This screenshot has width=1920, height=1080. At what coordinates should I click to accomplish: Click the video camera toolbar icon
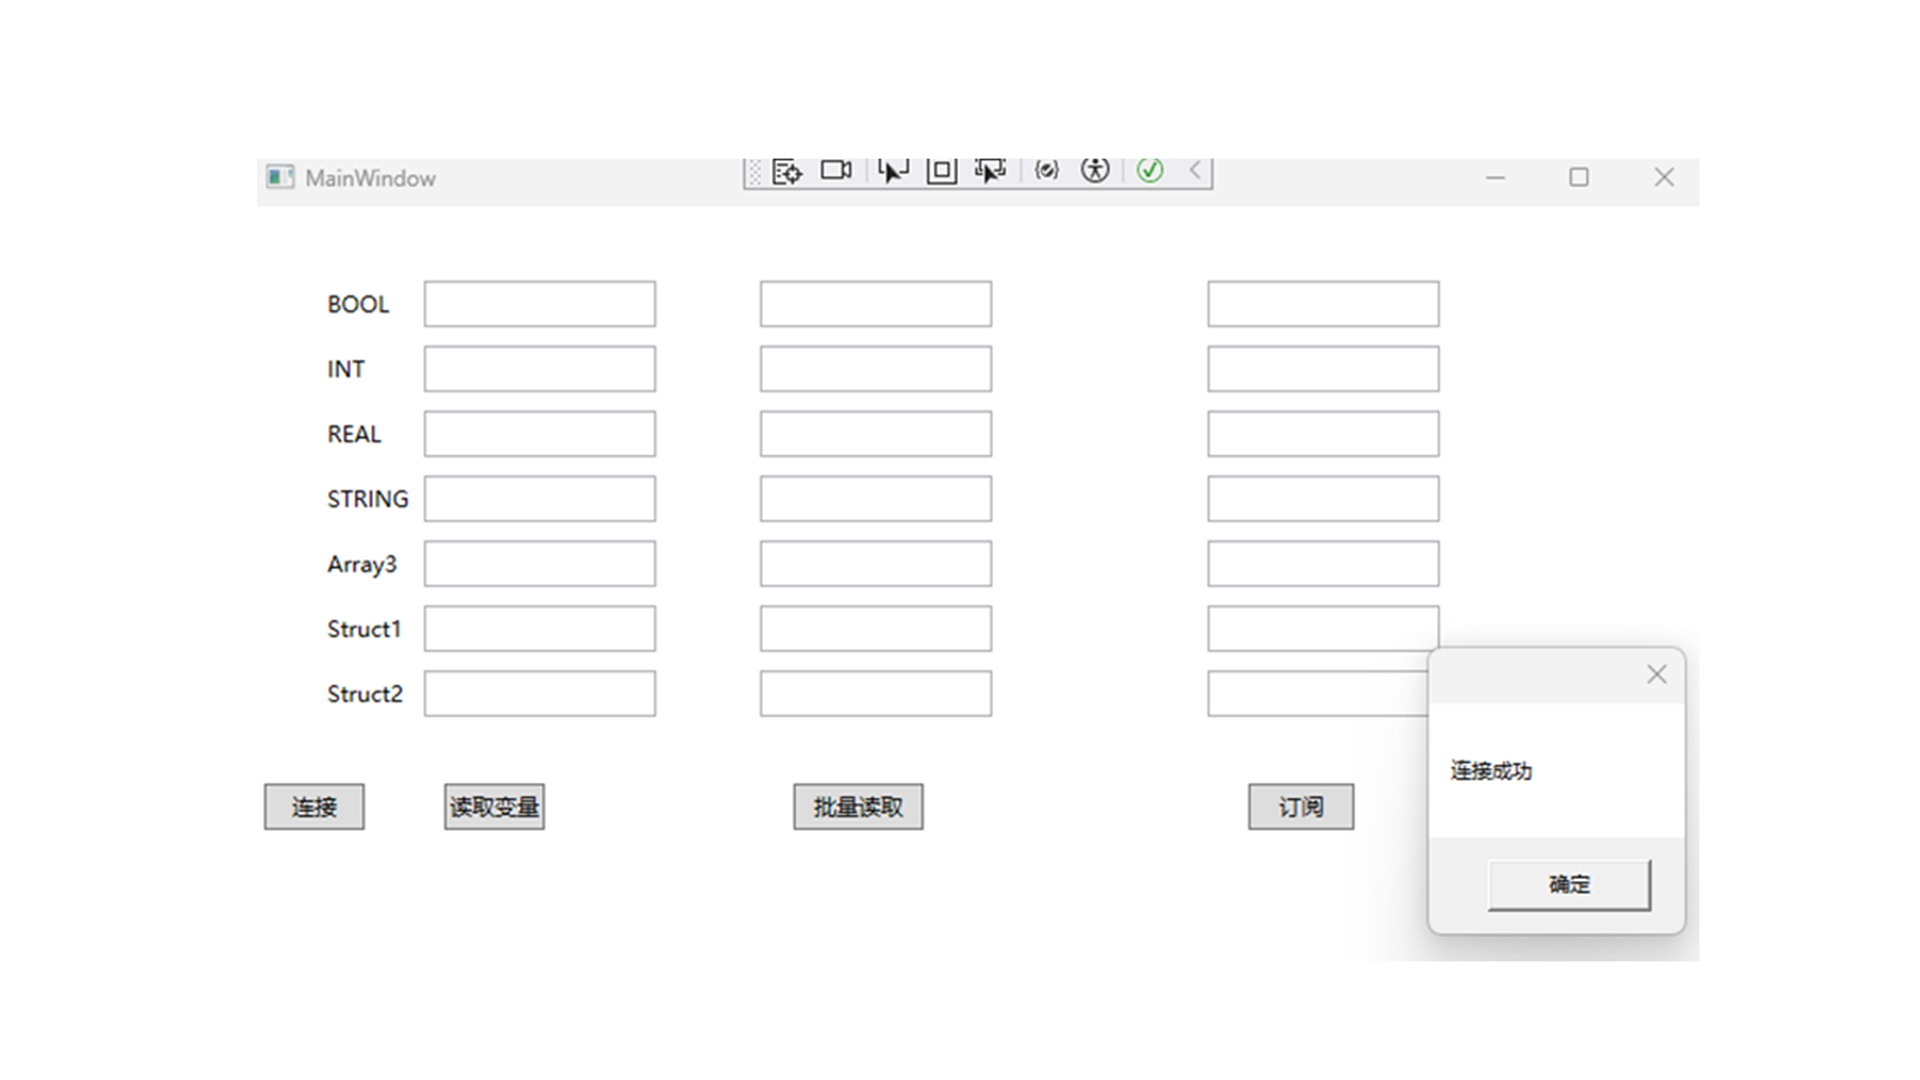[x=836, y=170]
